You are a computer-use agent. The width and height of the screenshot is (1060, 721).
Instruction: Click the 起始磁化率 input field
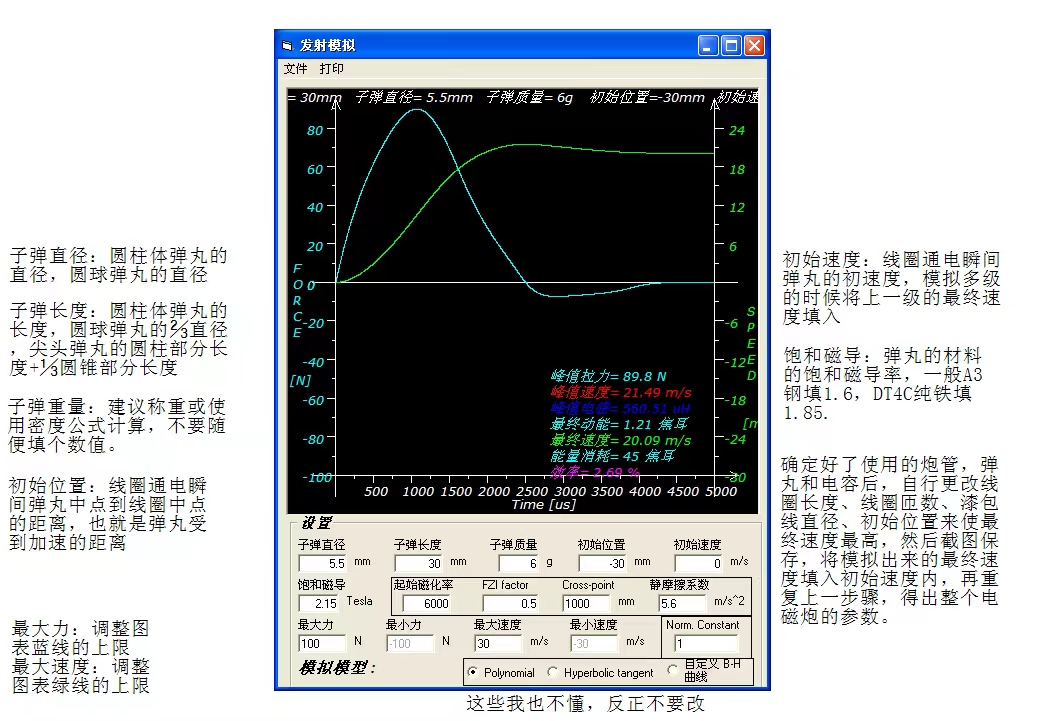coord(427,603)
